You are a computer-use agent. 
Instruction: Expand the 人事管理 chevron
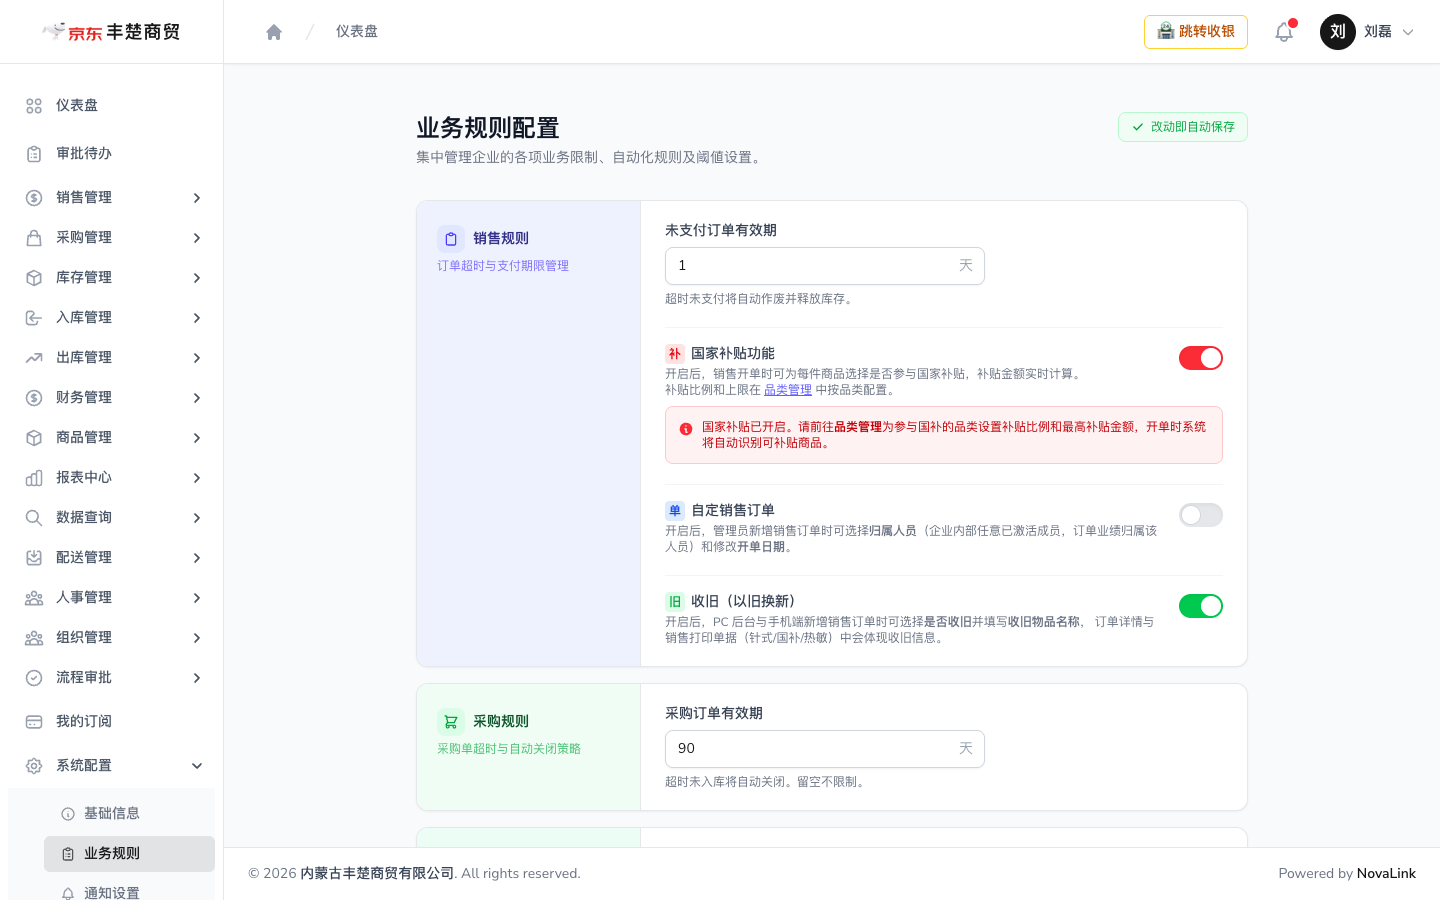click(197, 598)
